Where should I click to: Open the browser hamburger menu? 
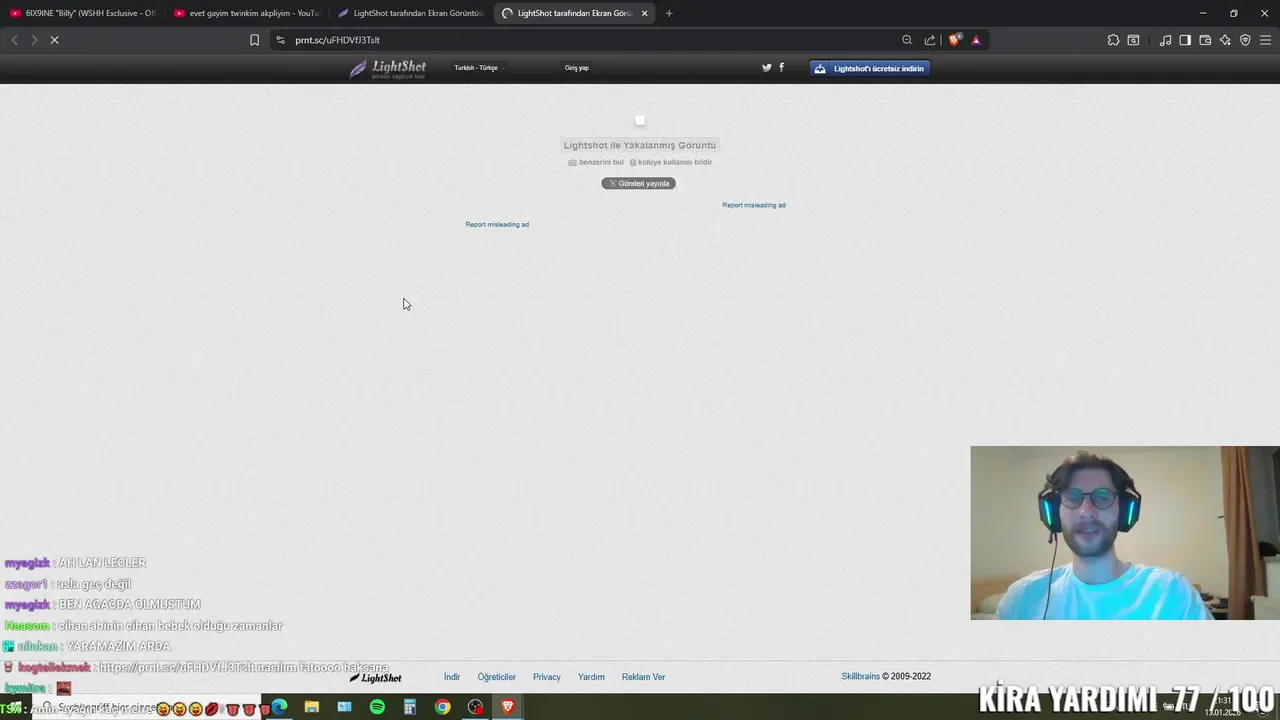click(x=1265, y=40)
